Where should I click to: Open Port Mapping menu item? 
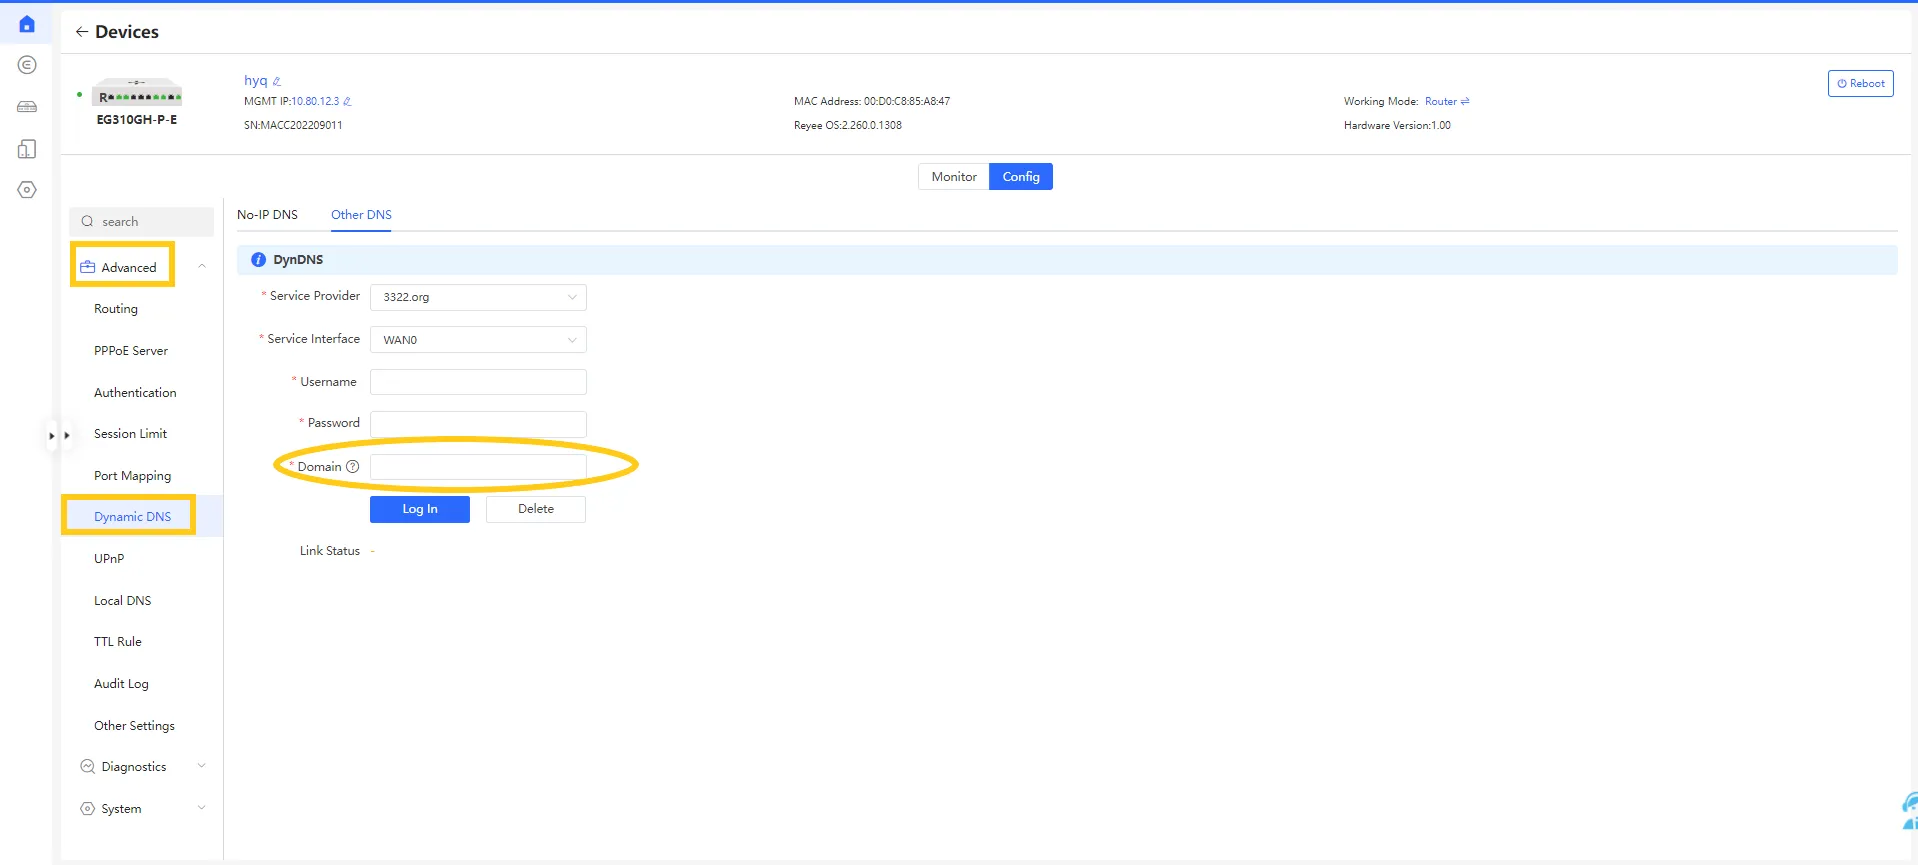pos(132,476)
